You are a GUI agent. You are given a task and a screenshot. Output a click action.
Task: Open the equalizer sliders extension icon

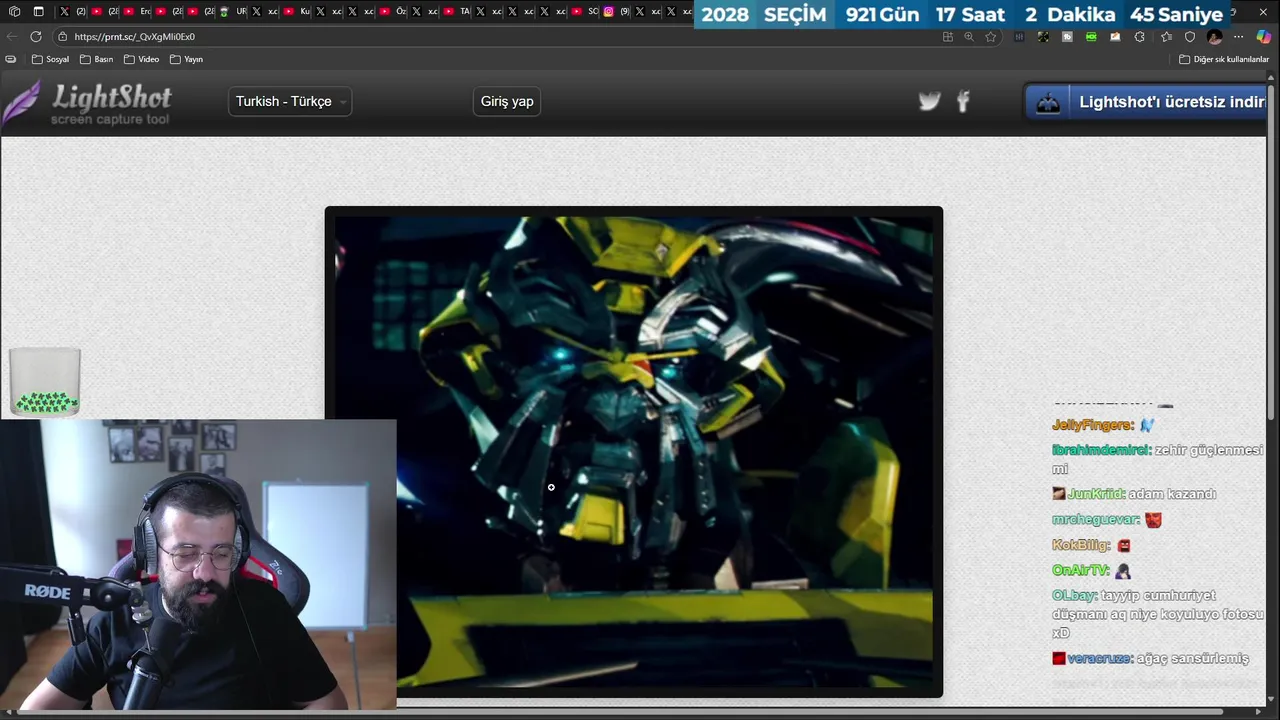(1019, 37)
